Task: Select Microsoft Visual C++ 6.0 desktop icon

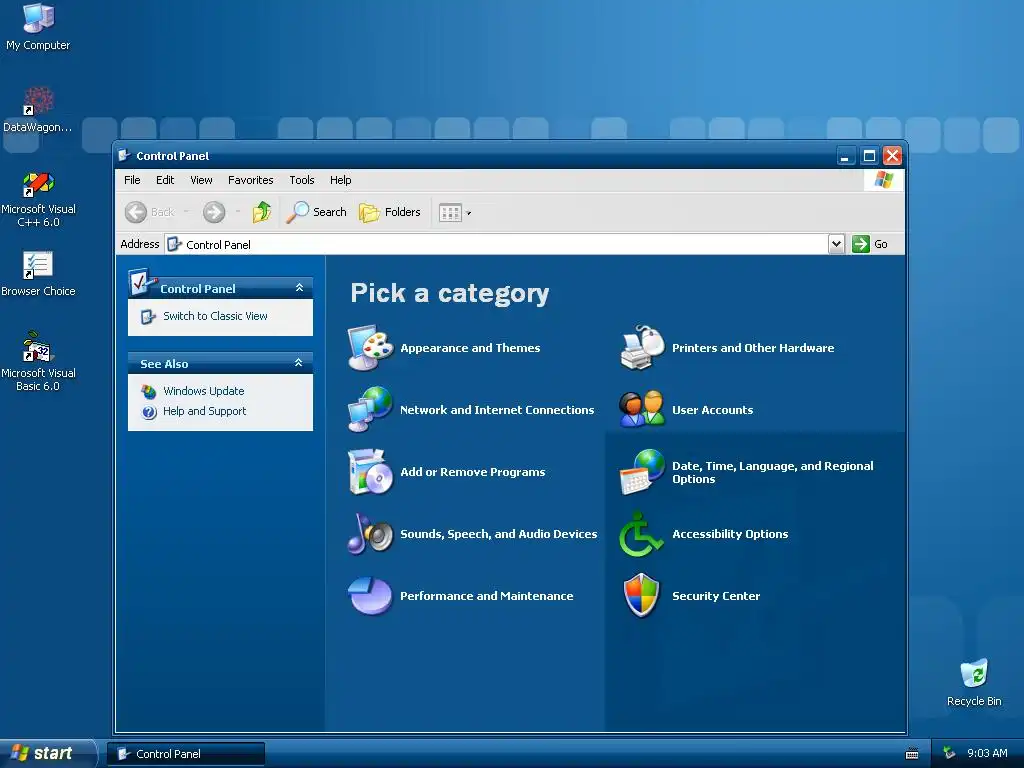Action: click(38, 199)
